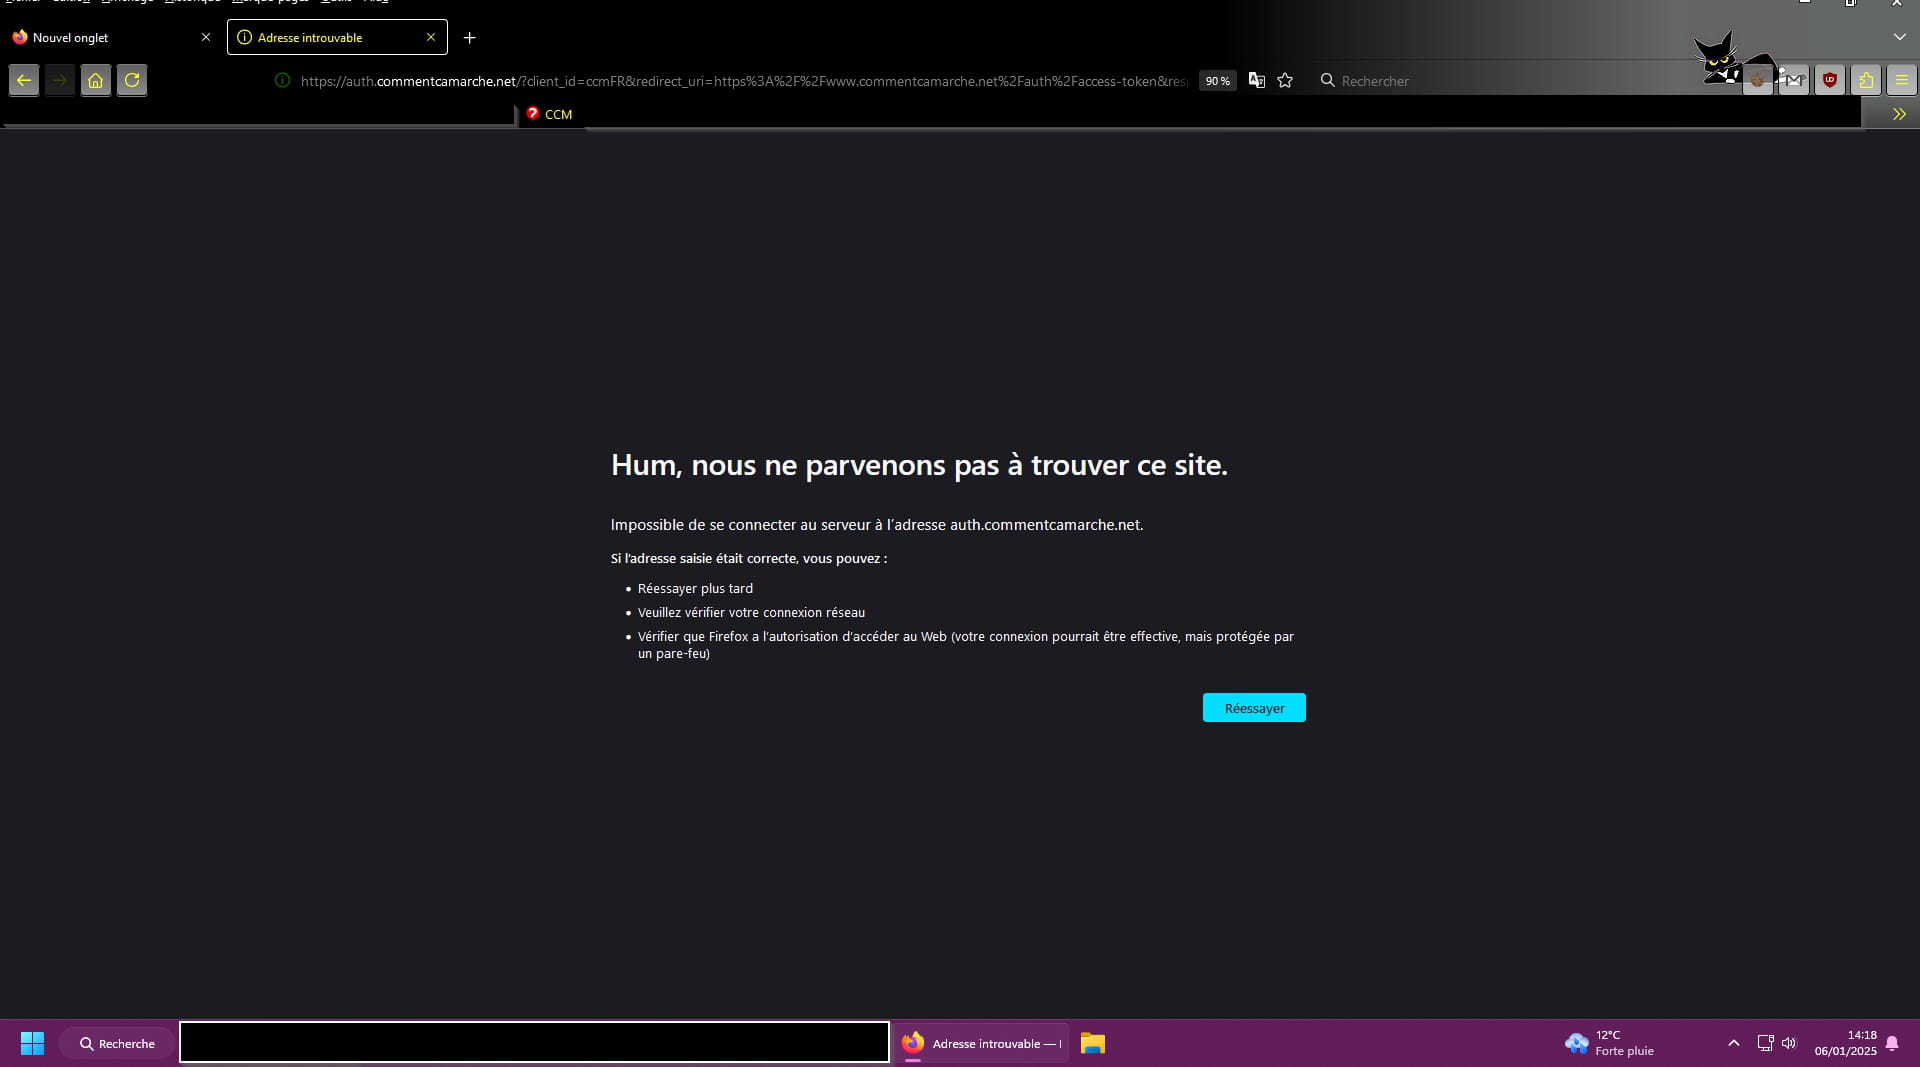Click the text 'Réessayer plus tard'
This screenshot has width=1920, height=1067.
click(x=695, y=588)
